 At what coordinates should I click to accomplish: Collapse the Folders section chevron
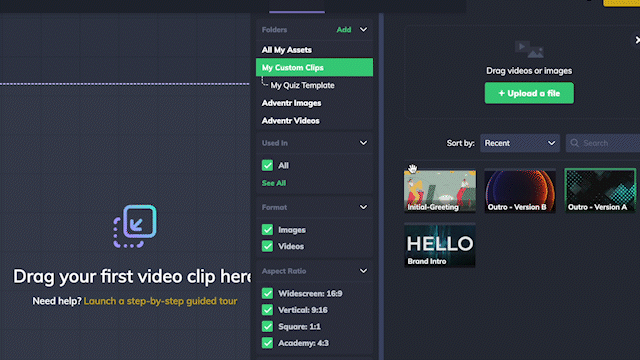[x=363, y=29]
